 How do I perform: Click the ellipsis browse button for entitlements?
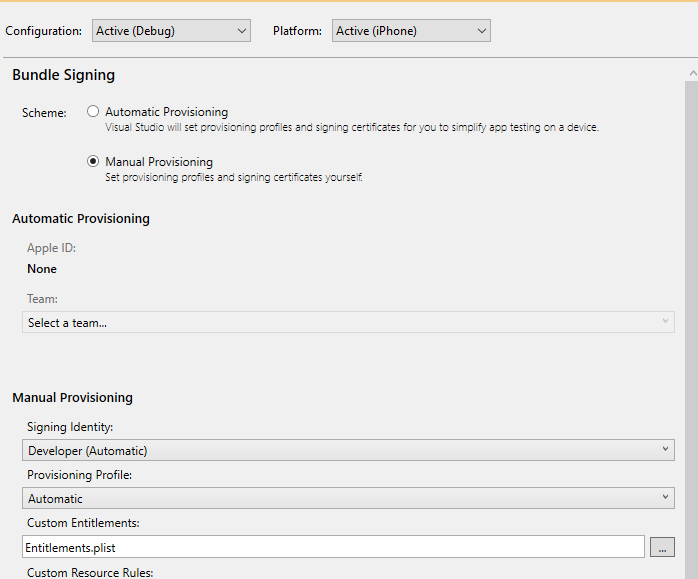click(x=662, y=547)
